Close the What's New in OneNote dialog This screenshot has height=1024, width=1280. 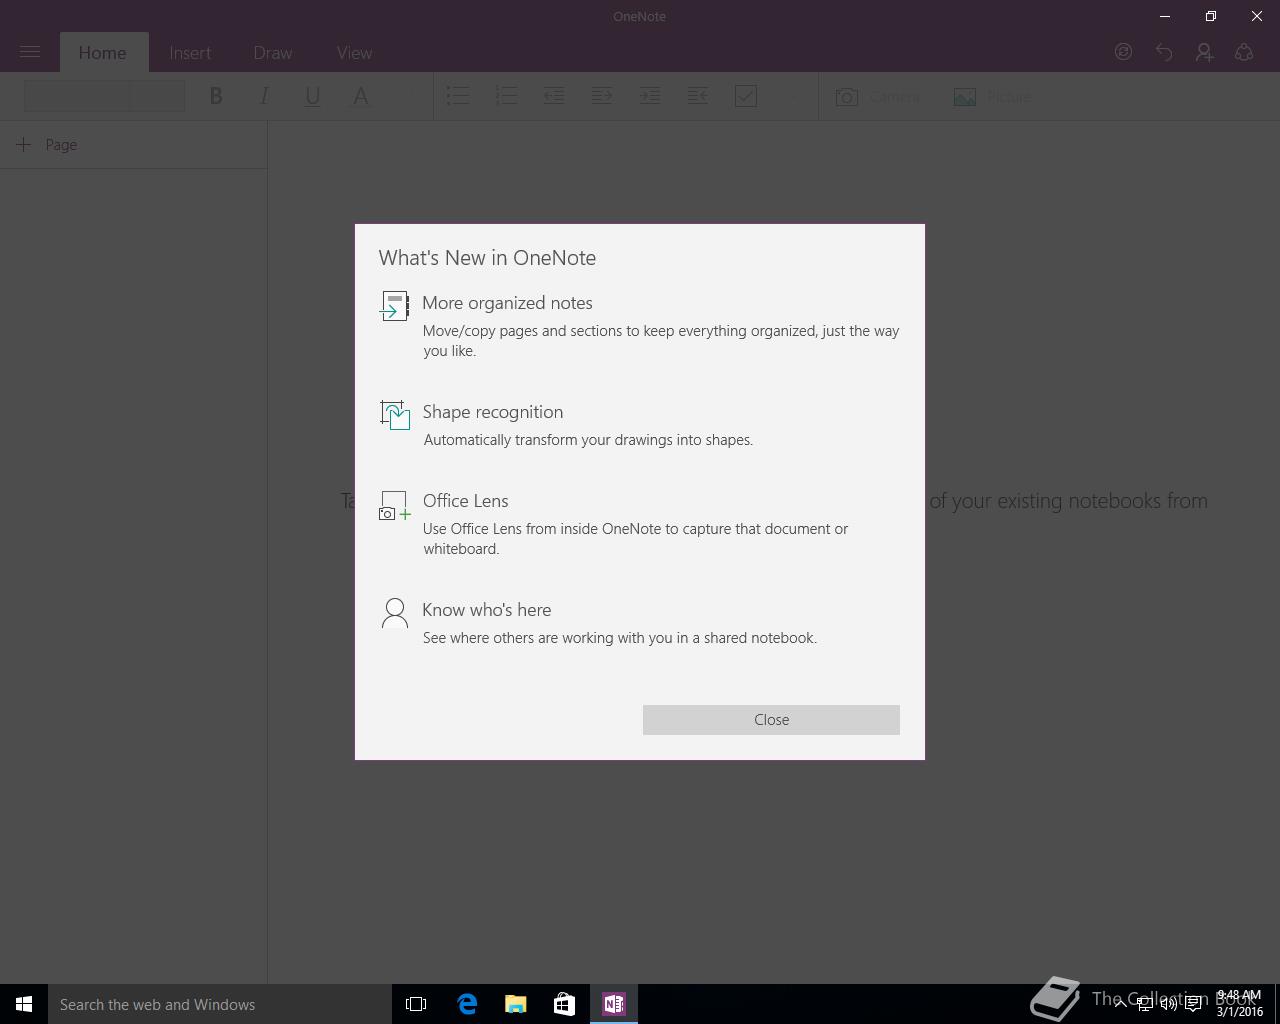point(771,720)
